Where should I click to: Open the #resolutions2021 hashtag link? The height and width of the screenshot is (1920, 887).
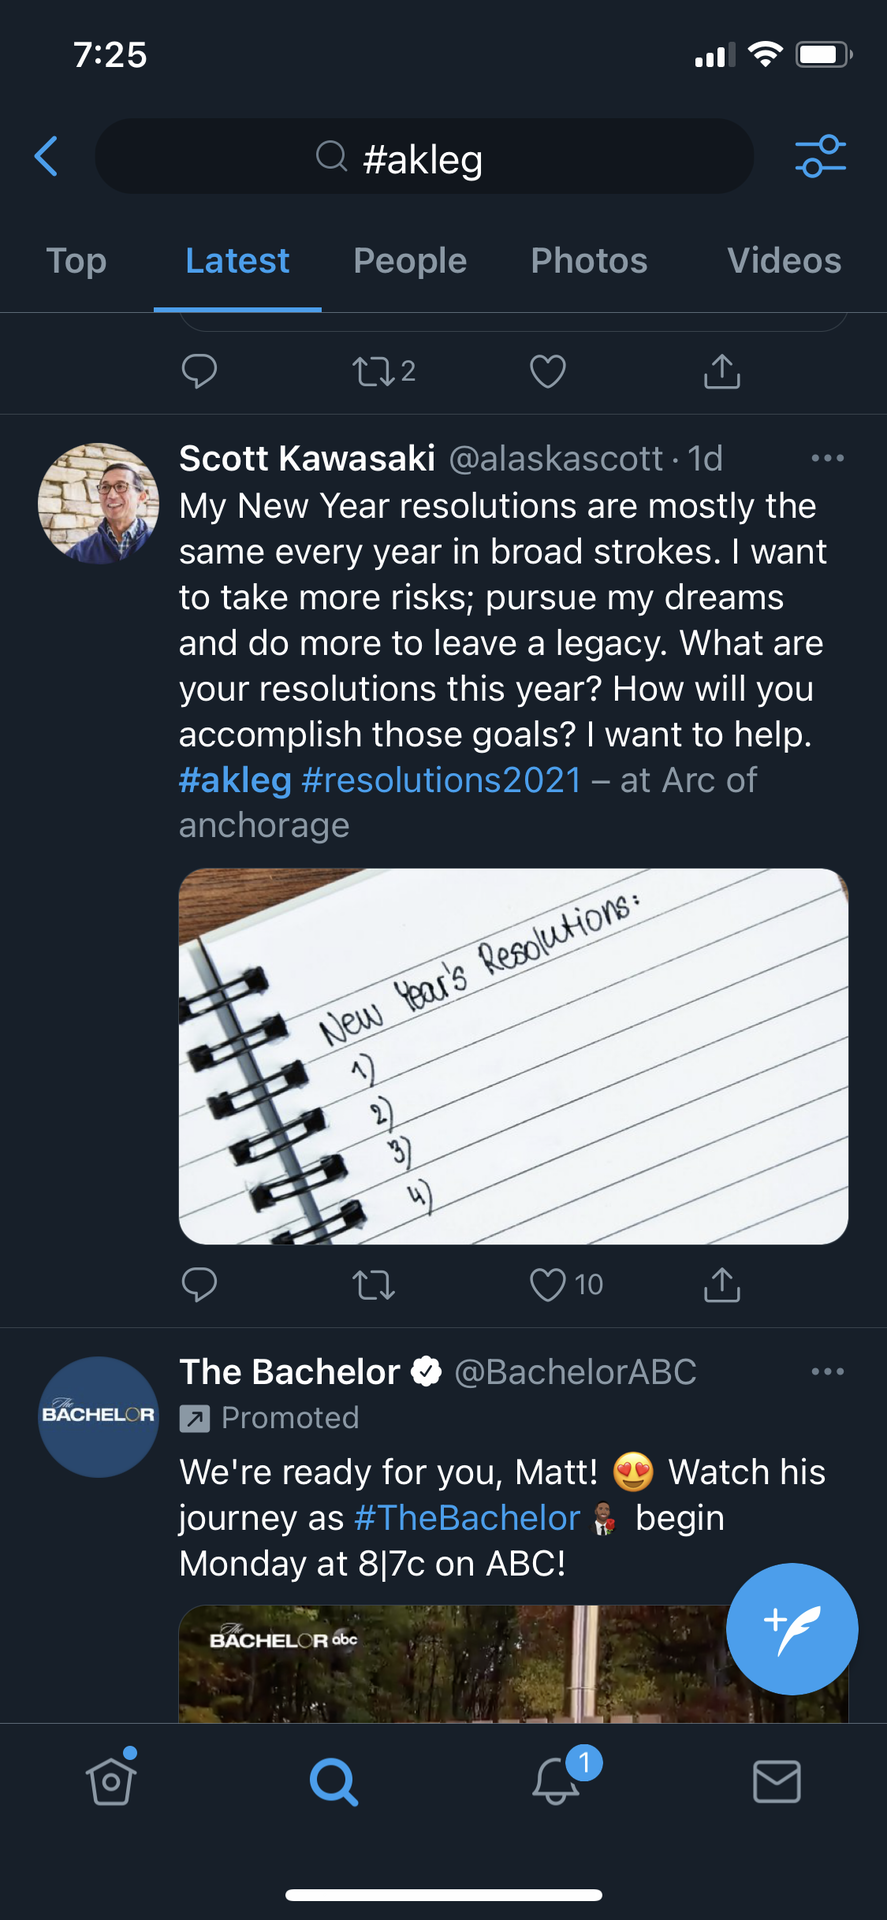click(441, 780)
